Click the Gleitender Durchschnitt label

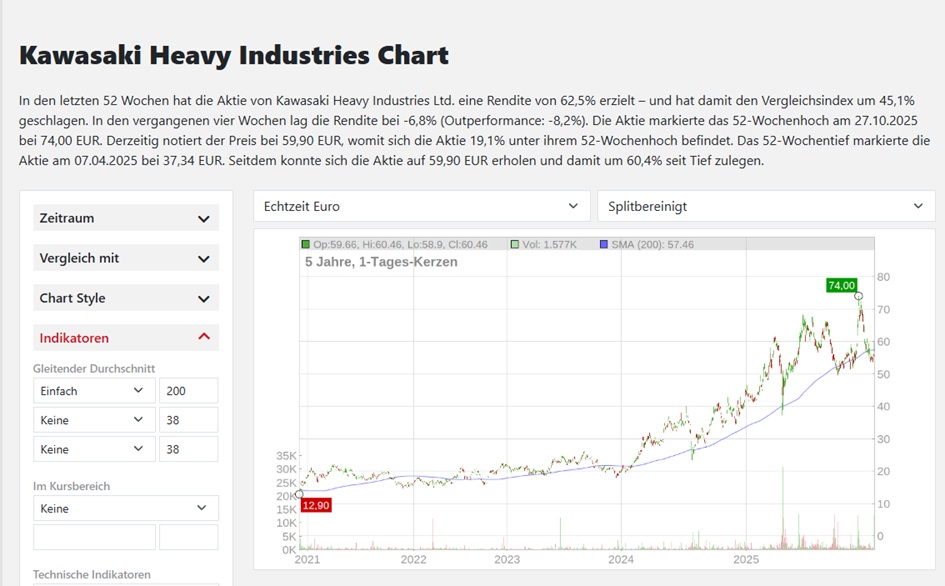point(94,368)
